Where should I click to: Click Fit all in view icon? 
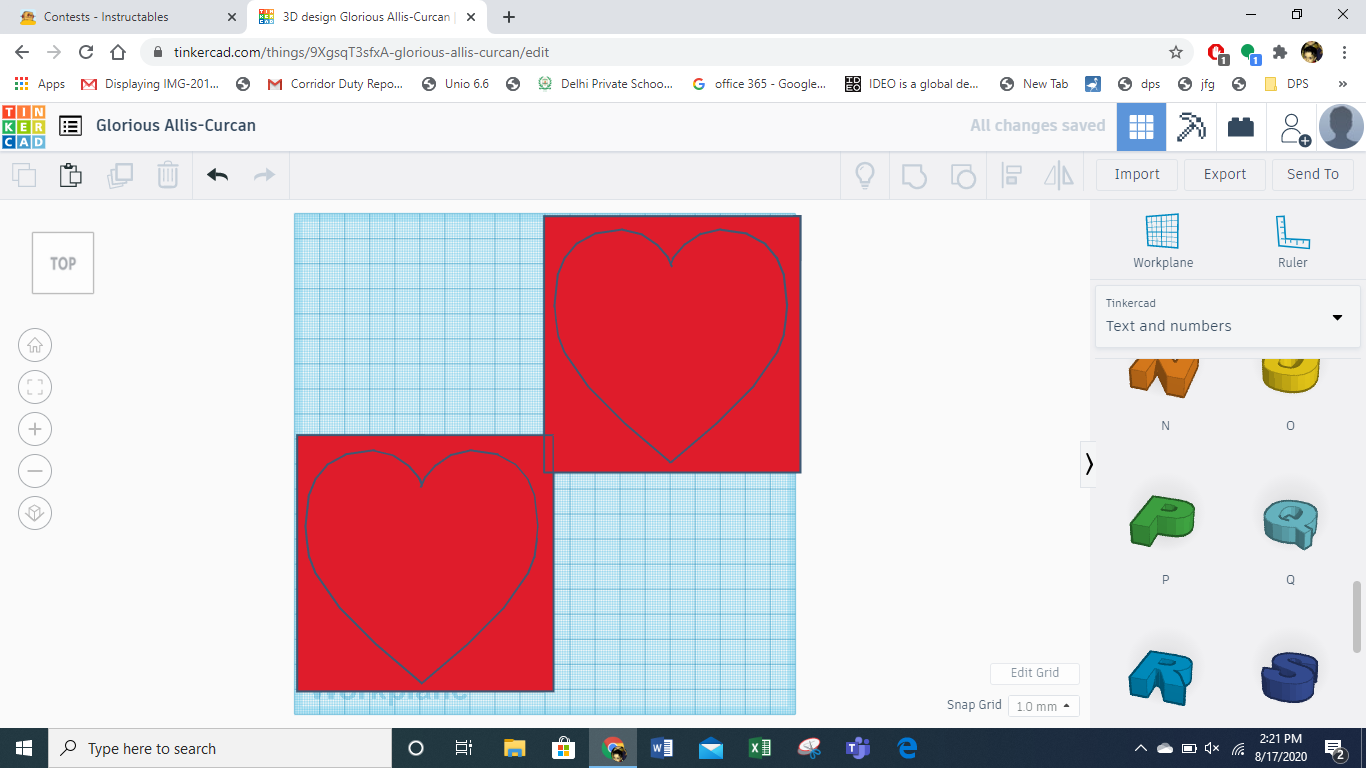pyautogui.click(x=35, y=387)
